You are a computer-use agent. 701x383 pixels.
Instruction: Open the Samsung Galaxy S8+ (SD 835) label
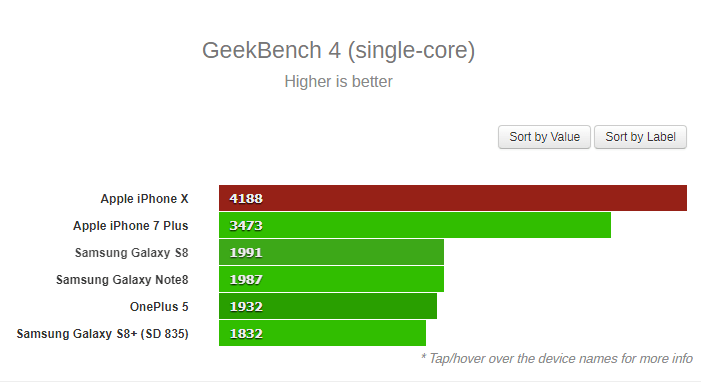click(x=102, y=334)
